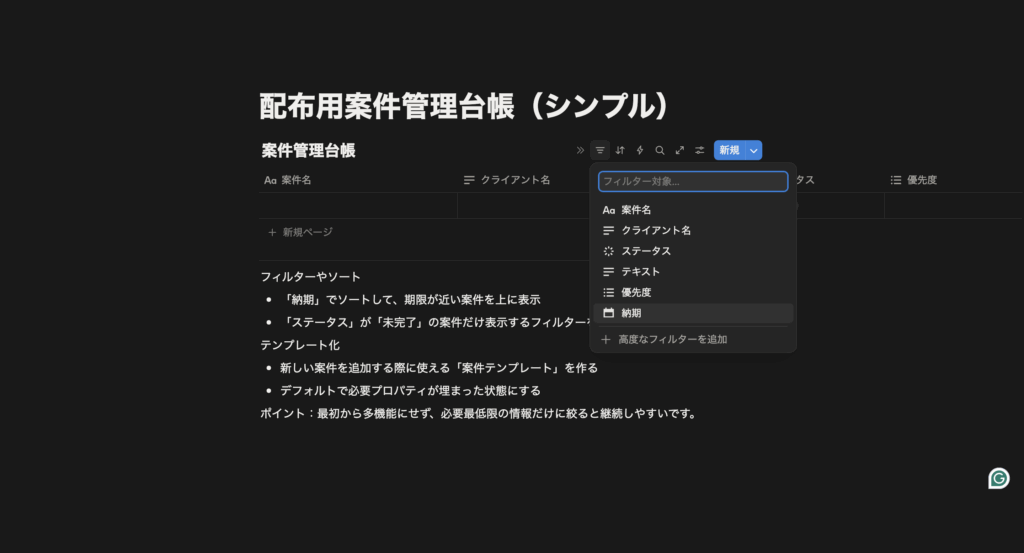Click the Grammarly icon at bottom right
The image size is (1024, 553).
point(998,478)
